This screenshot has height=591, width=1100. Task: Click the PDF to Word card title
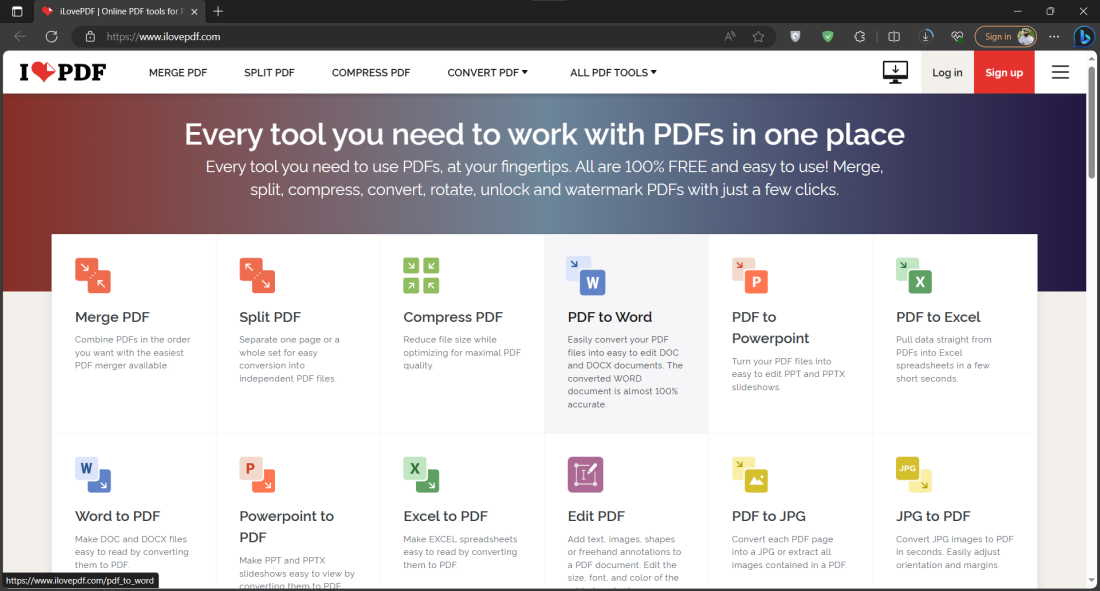(610, 317)
